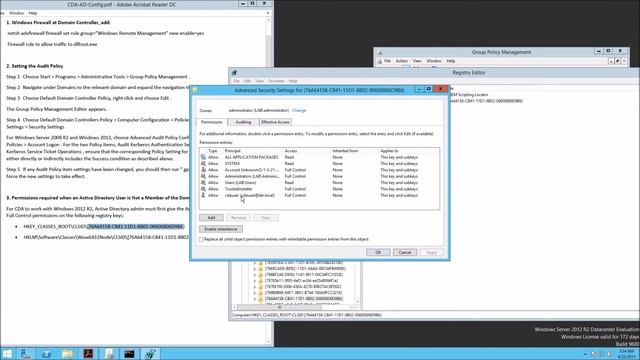Open Server Manager from the taskbar
Screen dimensions: 640x360
click(x=26, y=354)
